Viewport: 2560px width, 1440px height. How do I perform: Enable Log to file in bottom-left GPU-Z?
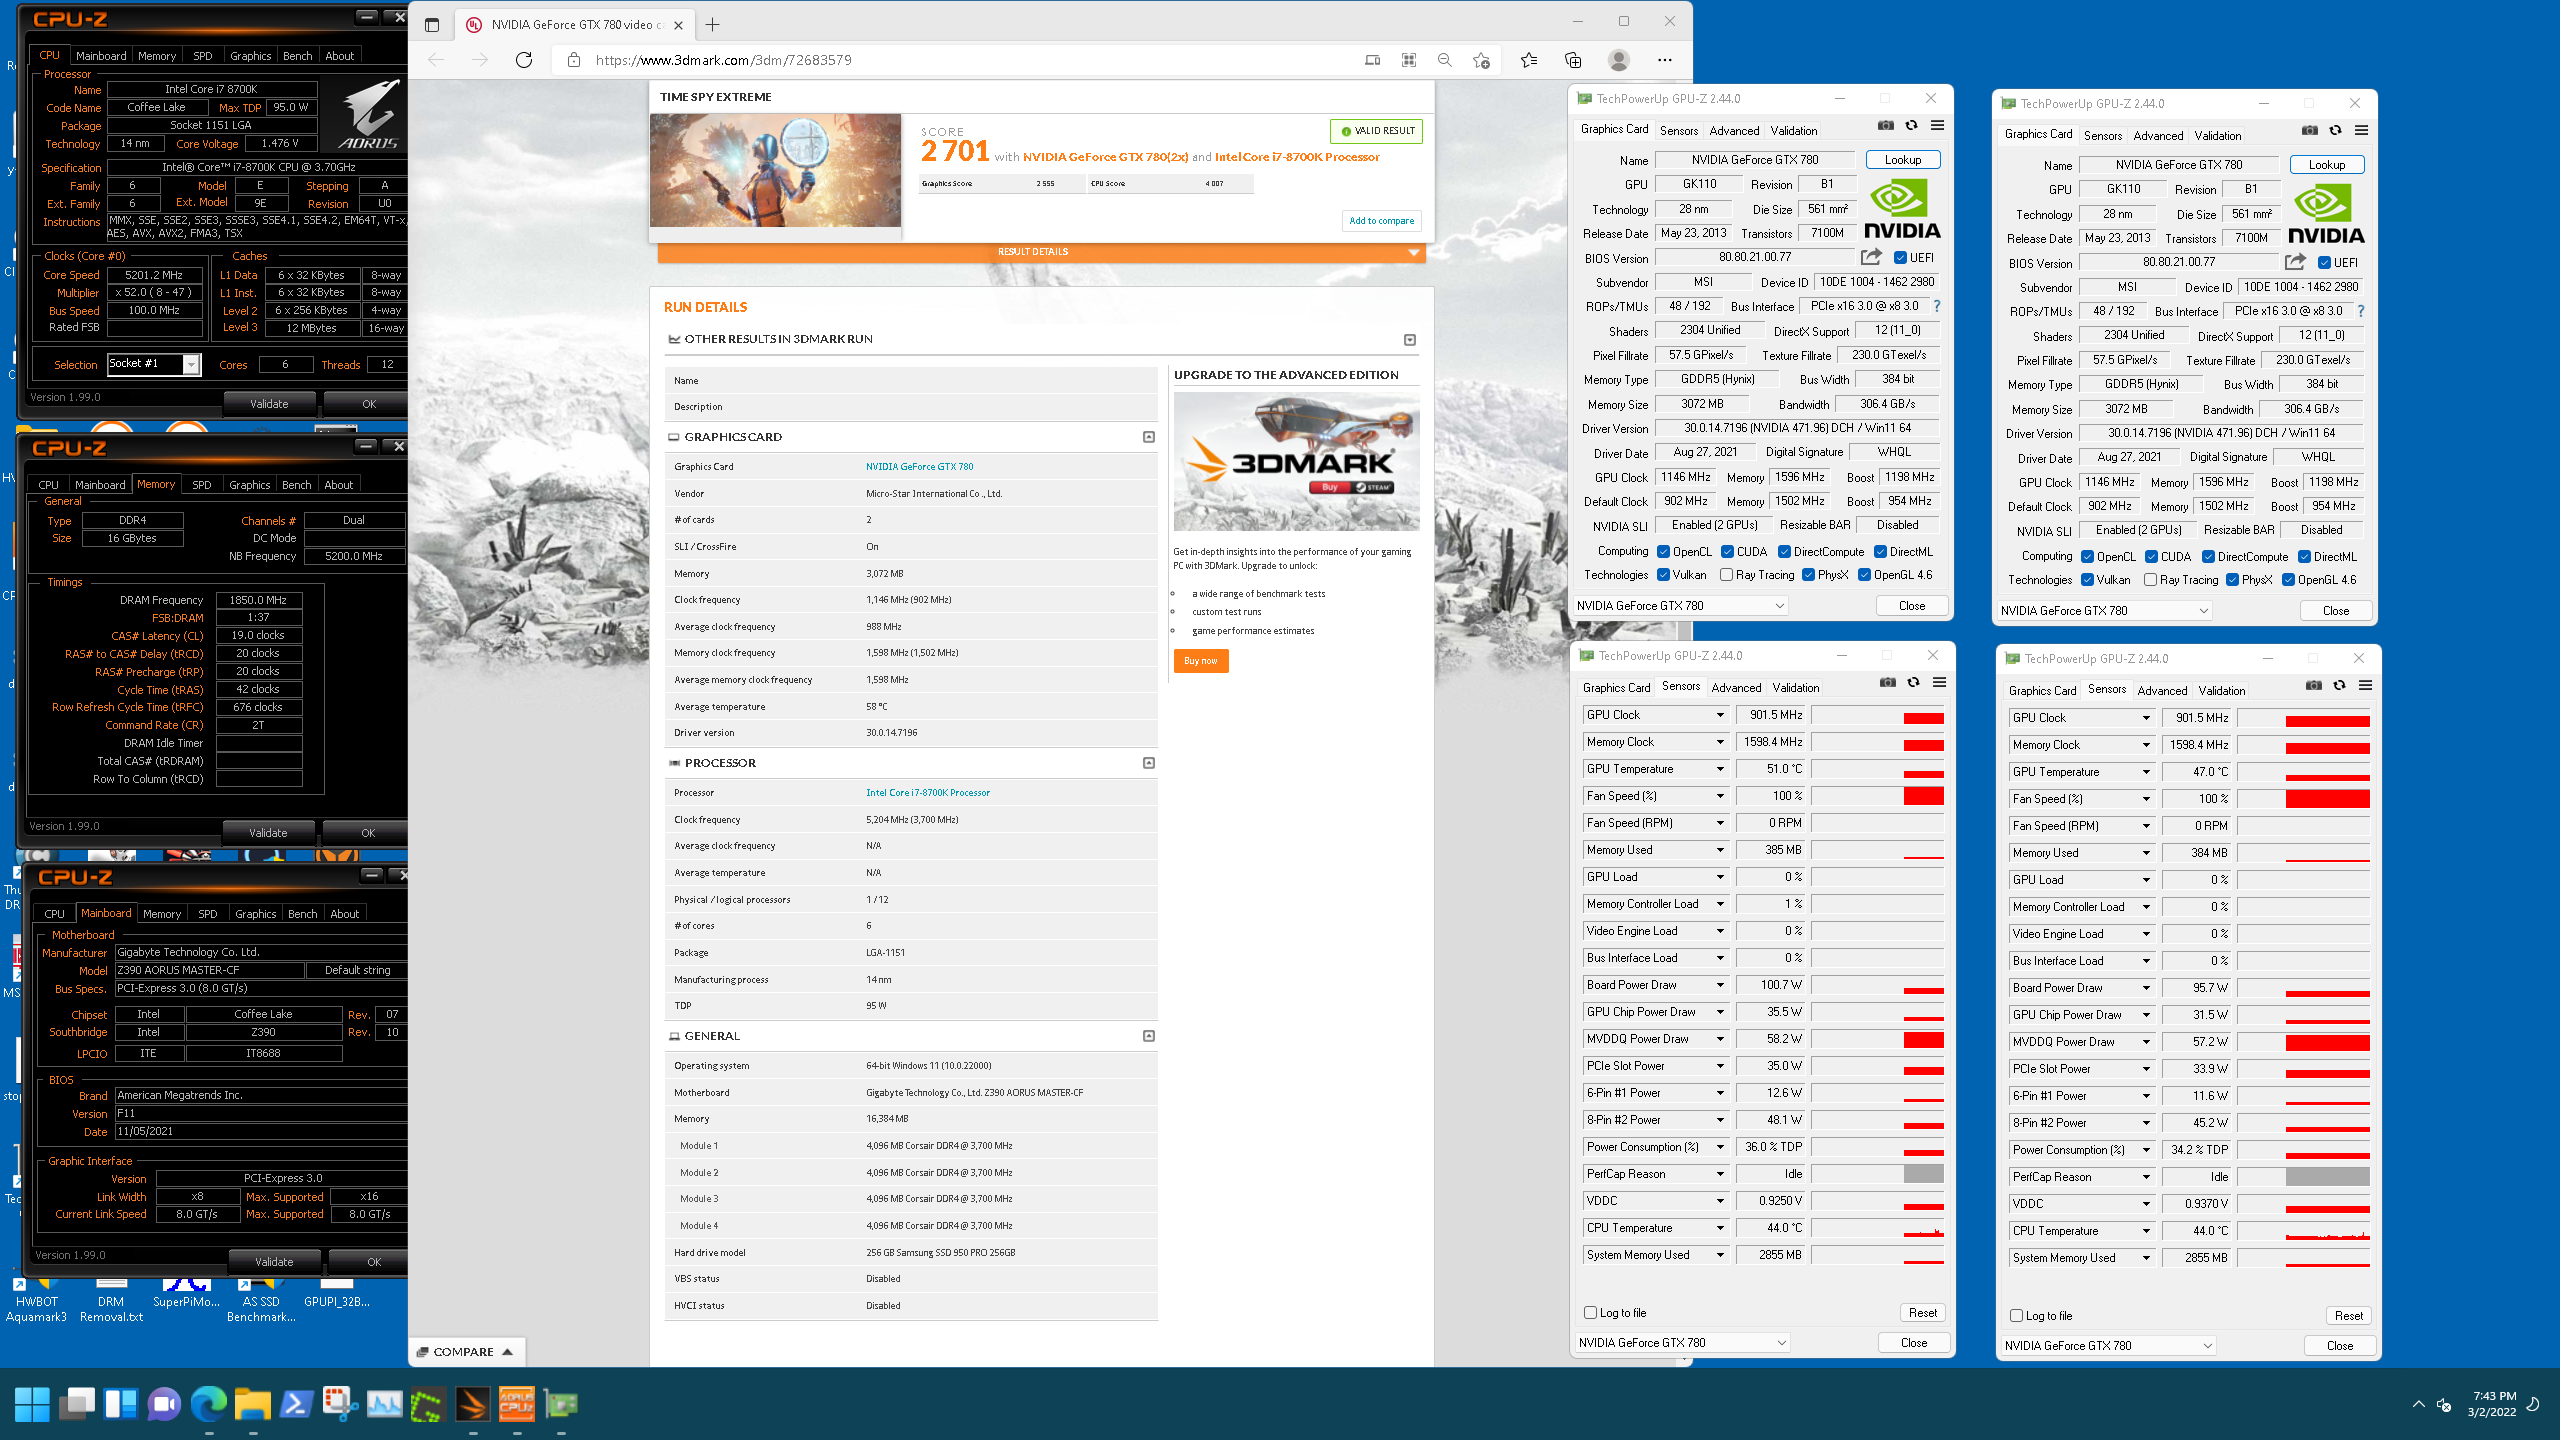[1590, 1313]
